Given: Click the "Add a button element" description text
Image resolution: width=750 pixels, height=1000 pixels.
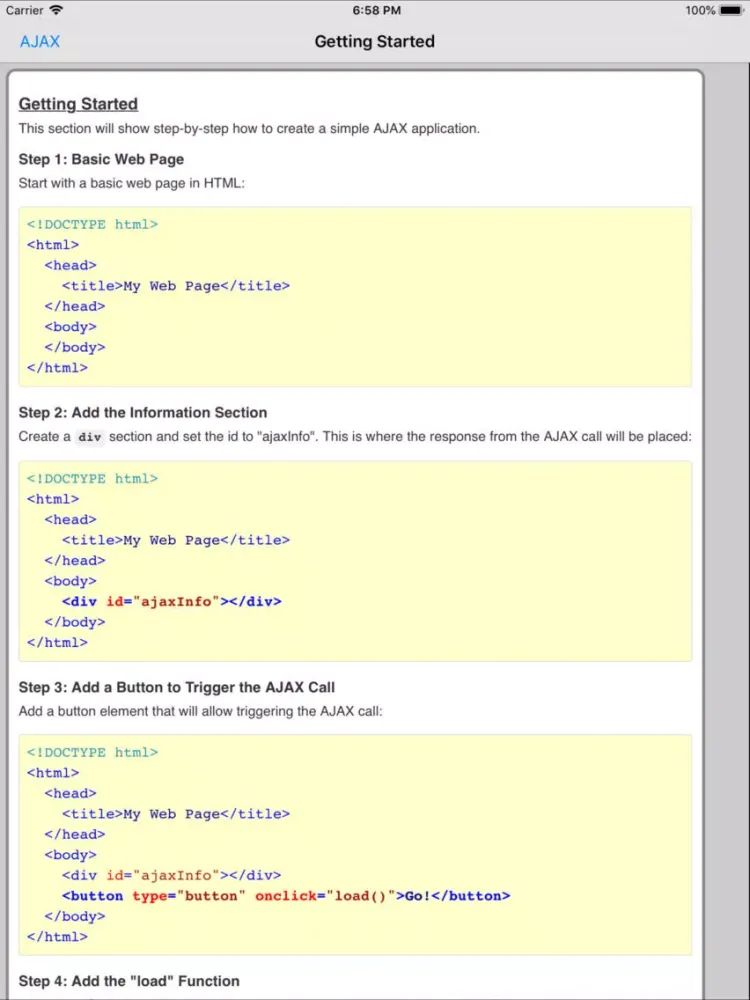Looking at the screenshot, I should tap(200, 711).
